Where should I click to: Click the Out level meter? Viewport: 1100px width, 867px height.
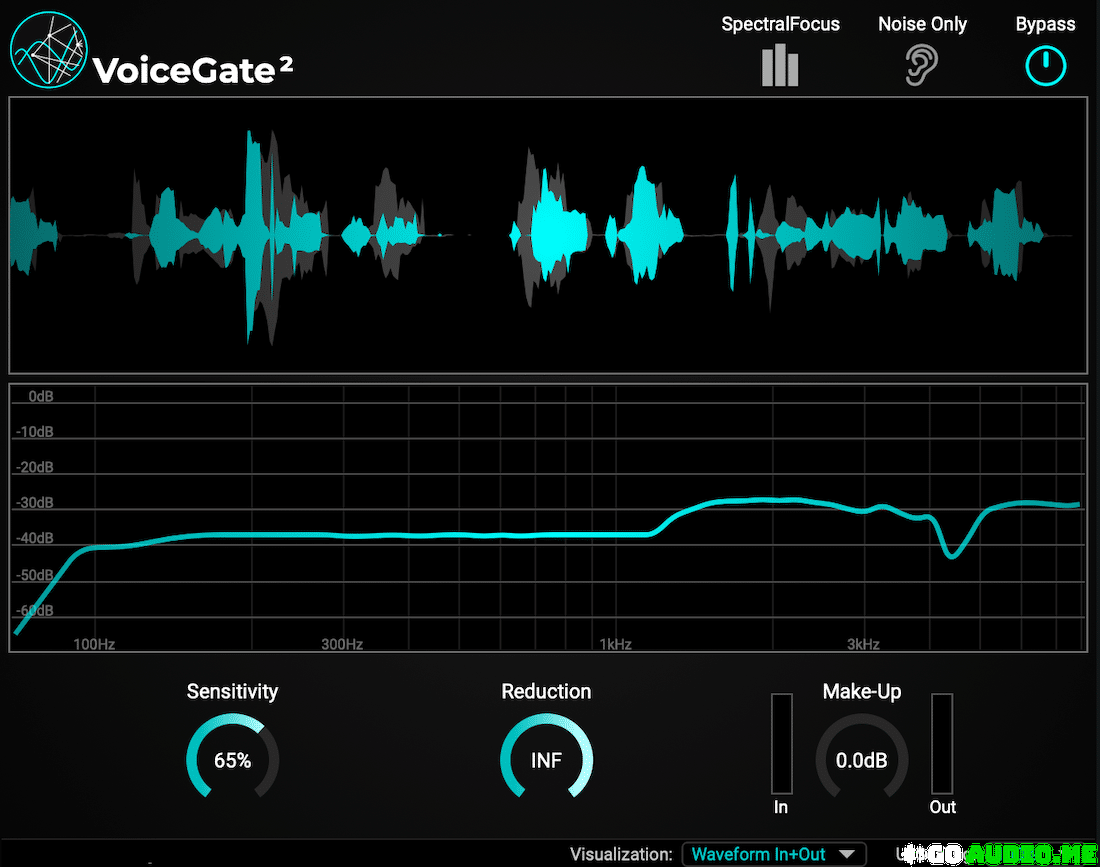[x=941, y=744]
